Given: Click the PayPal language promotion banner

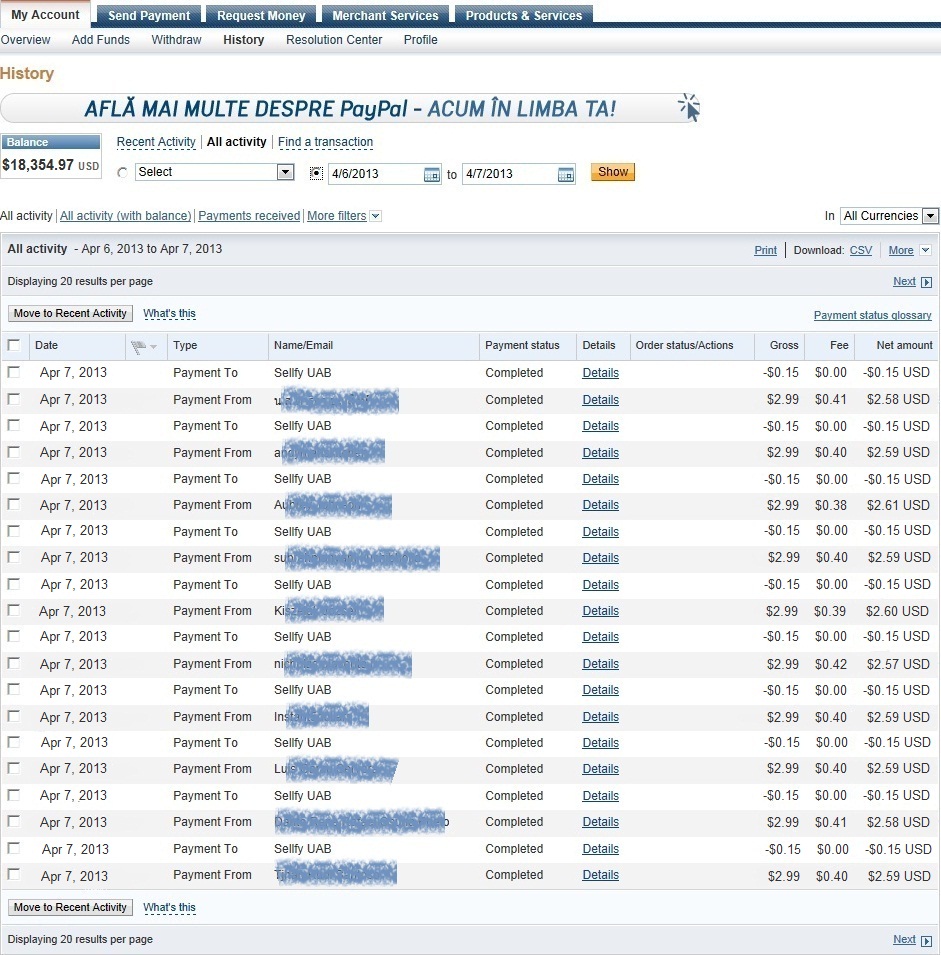Looking at the screenshot, I should 350,108.
